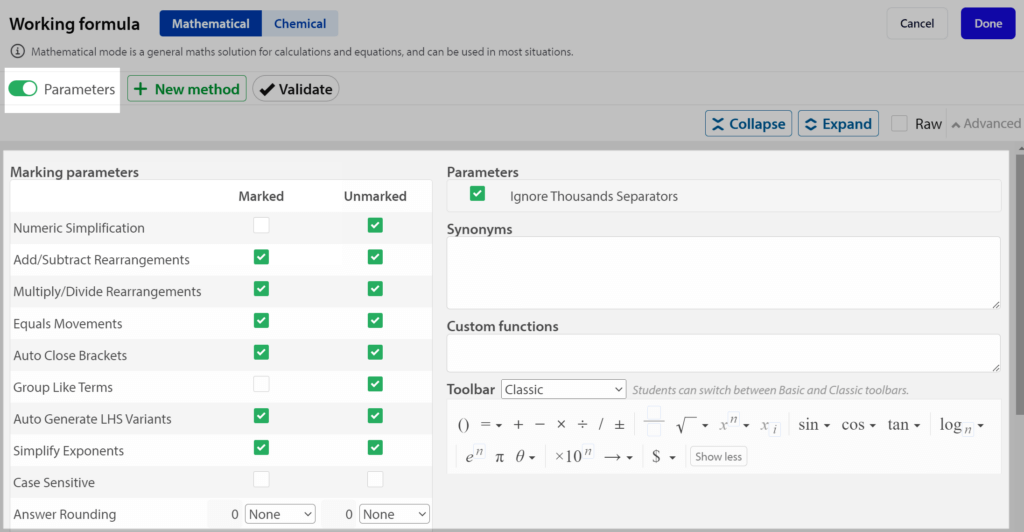Image resolution: width=1024 pixels, height=532 pixels.
Task: Insert theta symbol
Action: (x=520, y=456)
